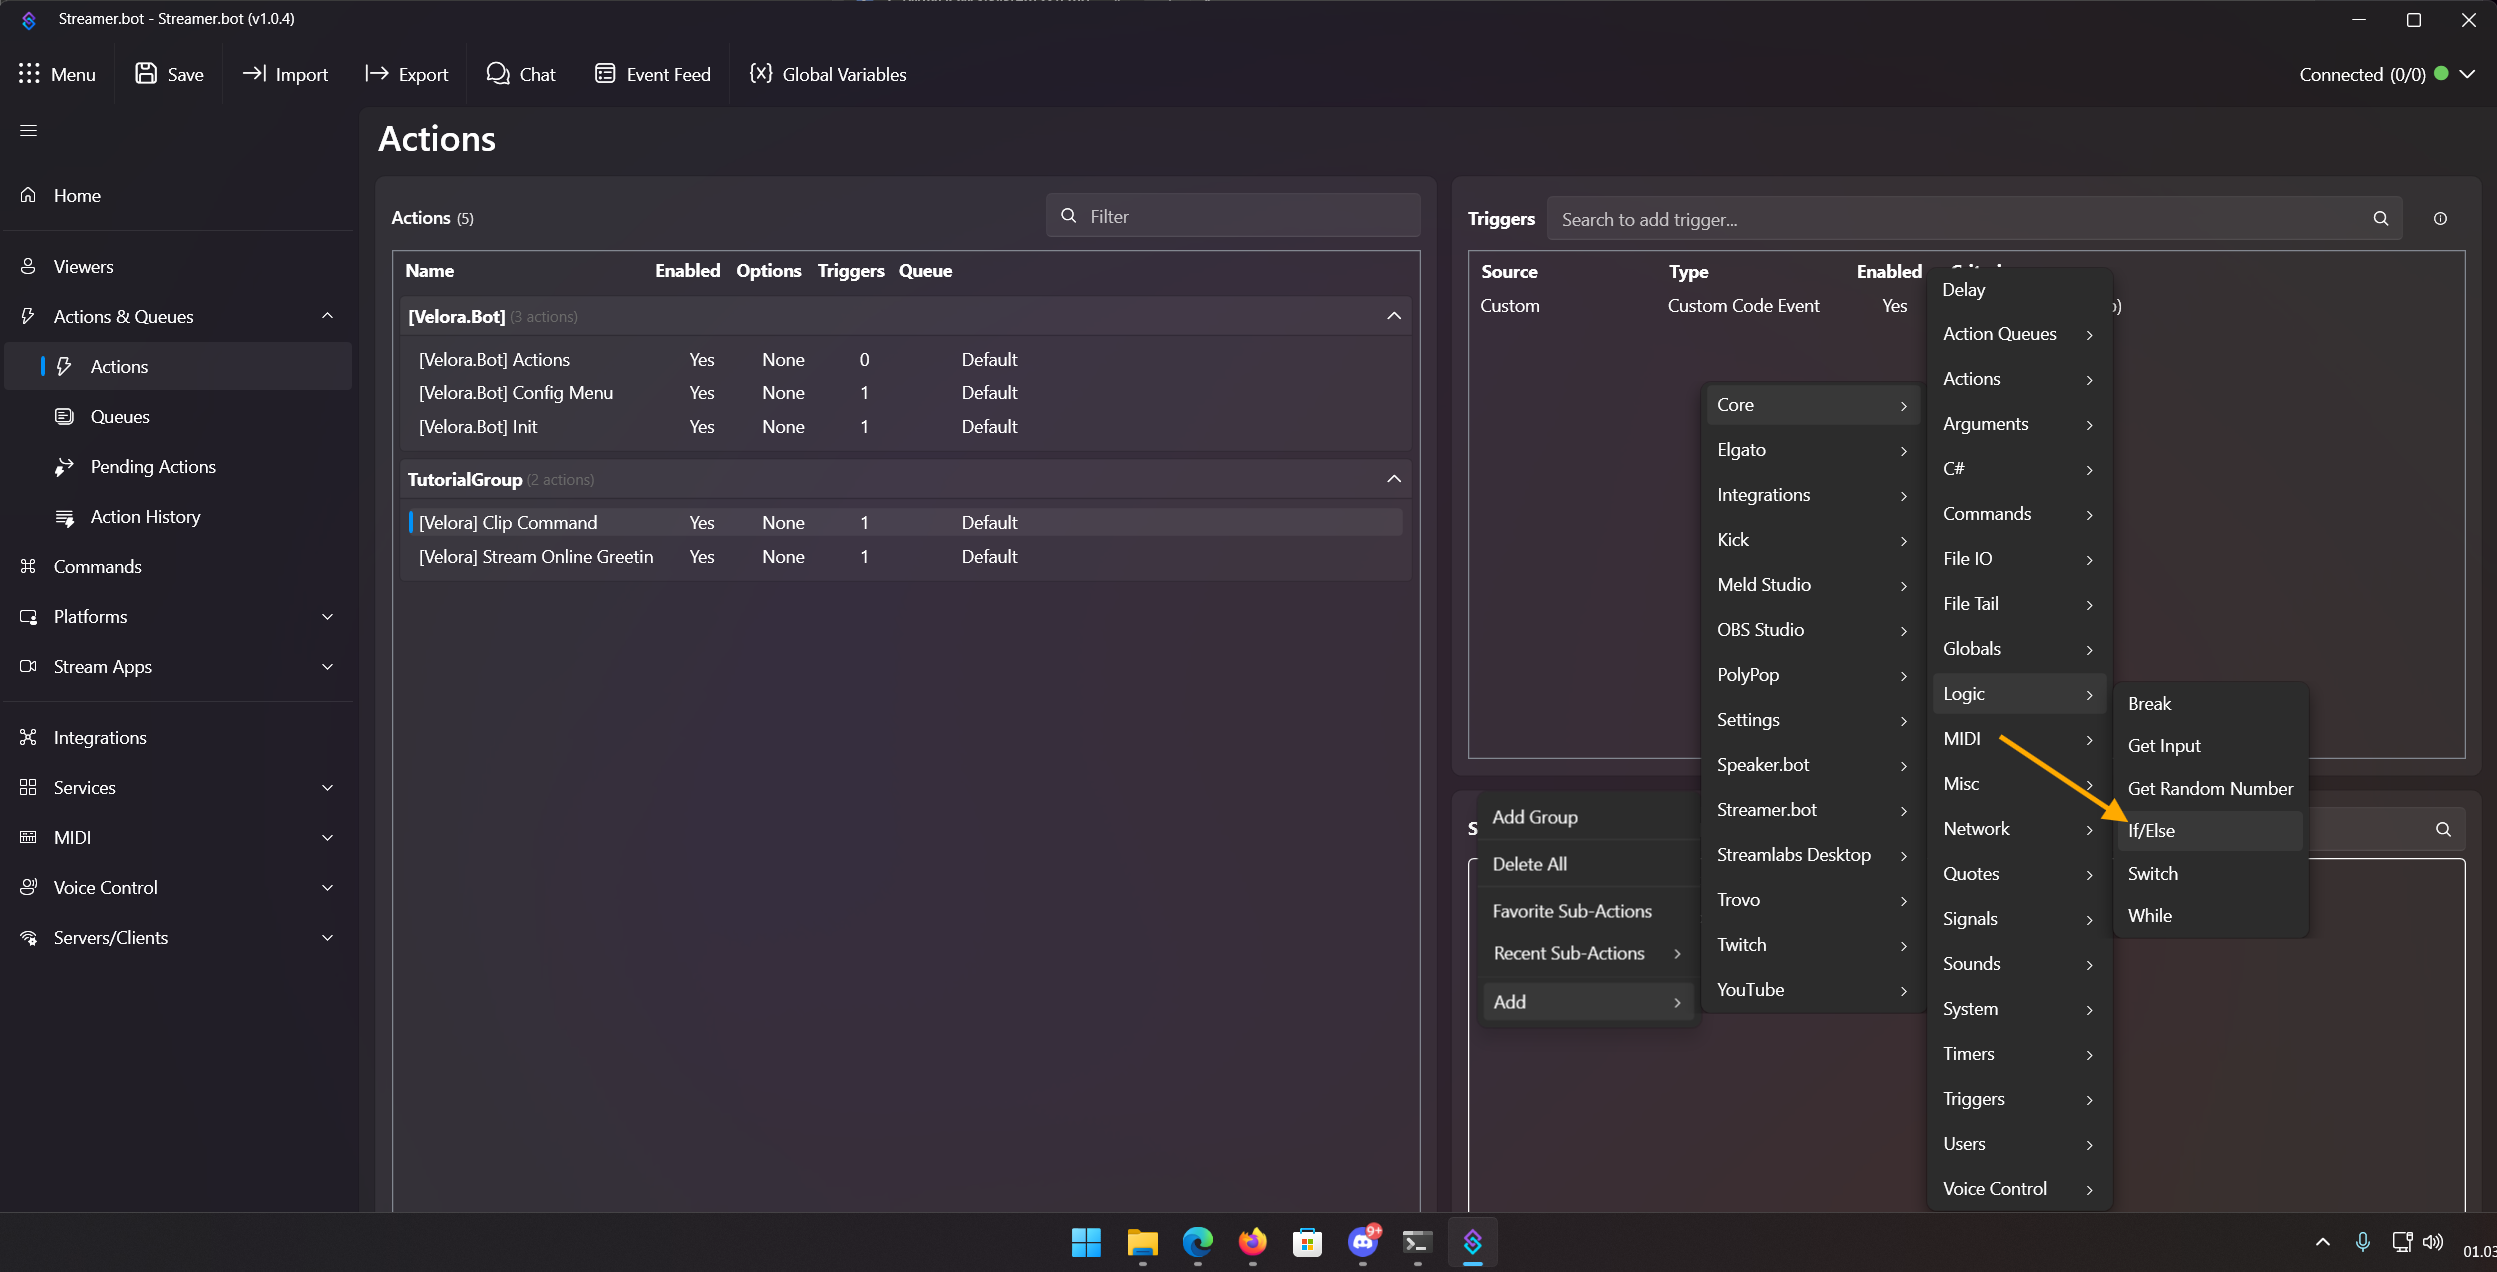The width and height of the screenshot is (2497, 1272).
Task: Open Pending Actions in sidebar
Action: point(153,467)
